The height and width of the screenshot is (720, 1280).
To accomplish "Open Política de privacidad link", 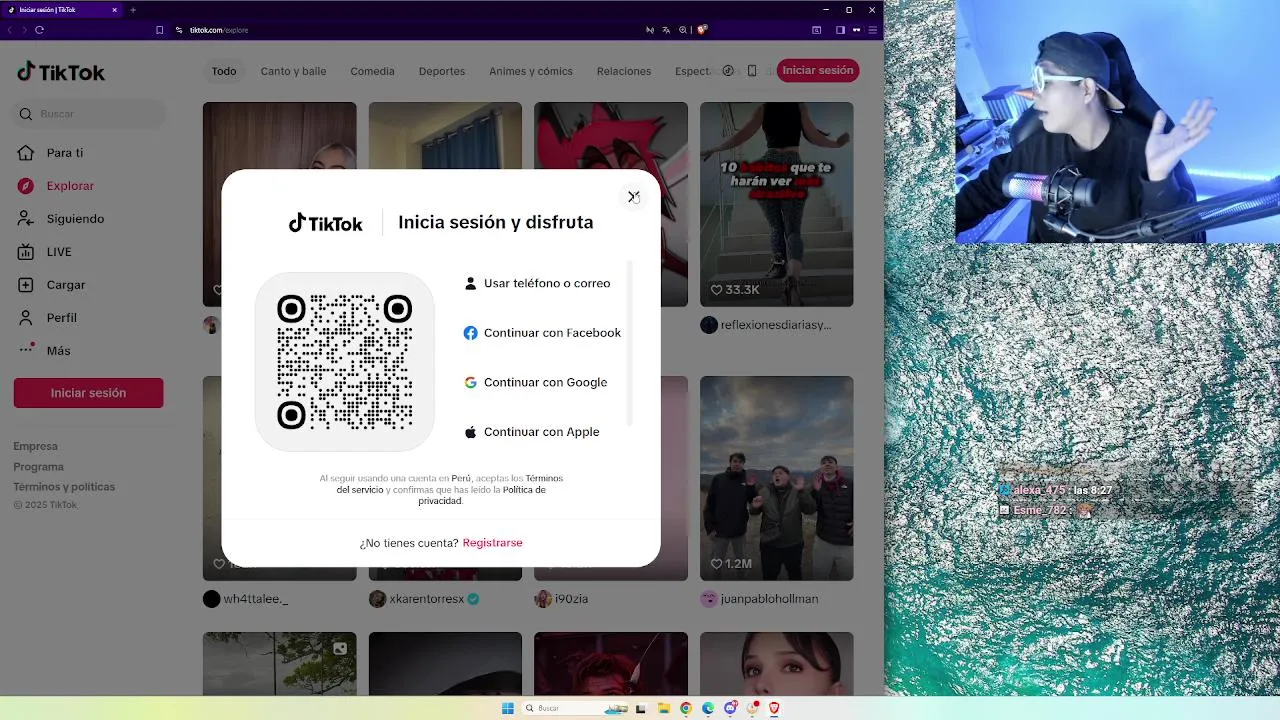I will 482,495.
